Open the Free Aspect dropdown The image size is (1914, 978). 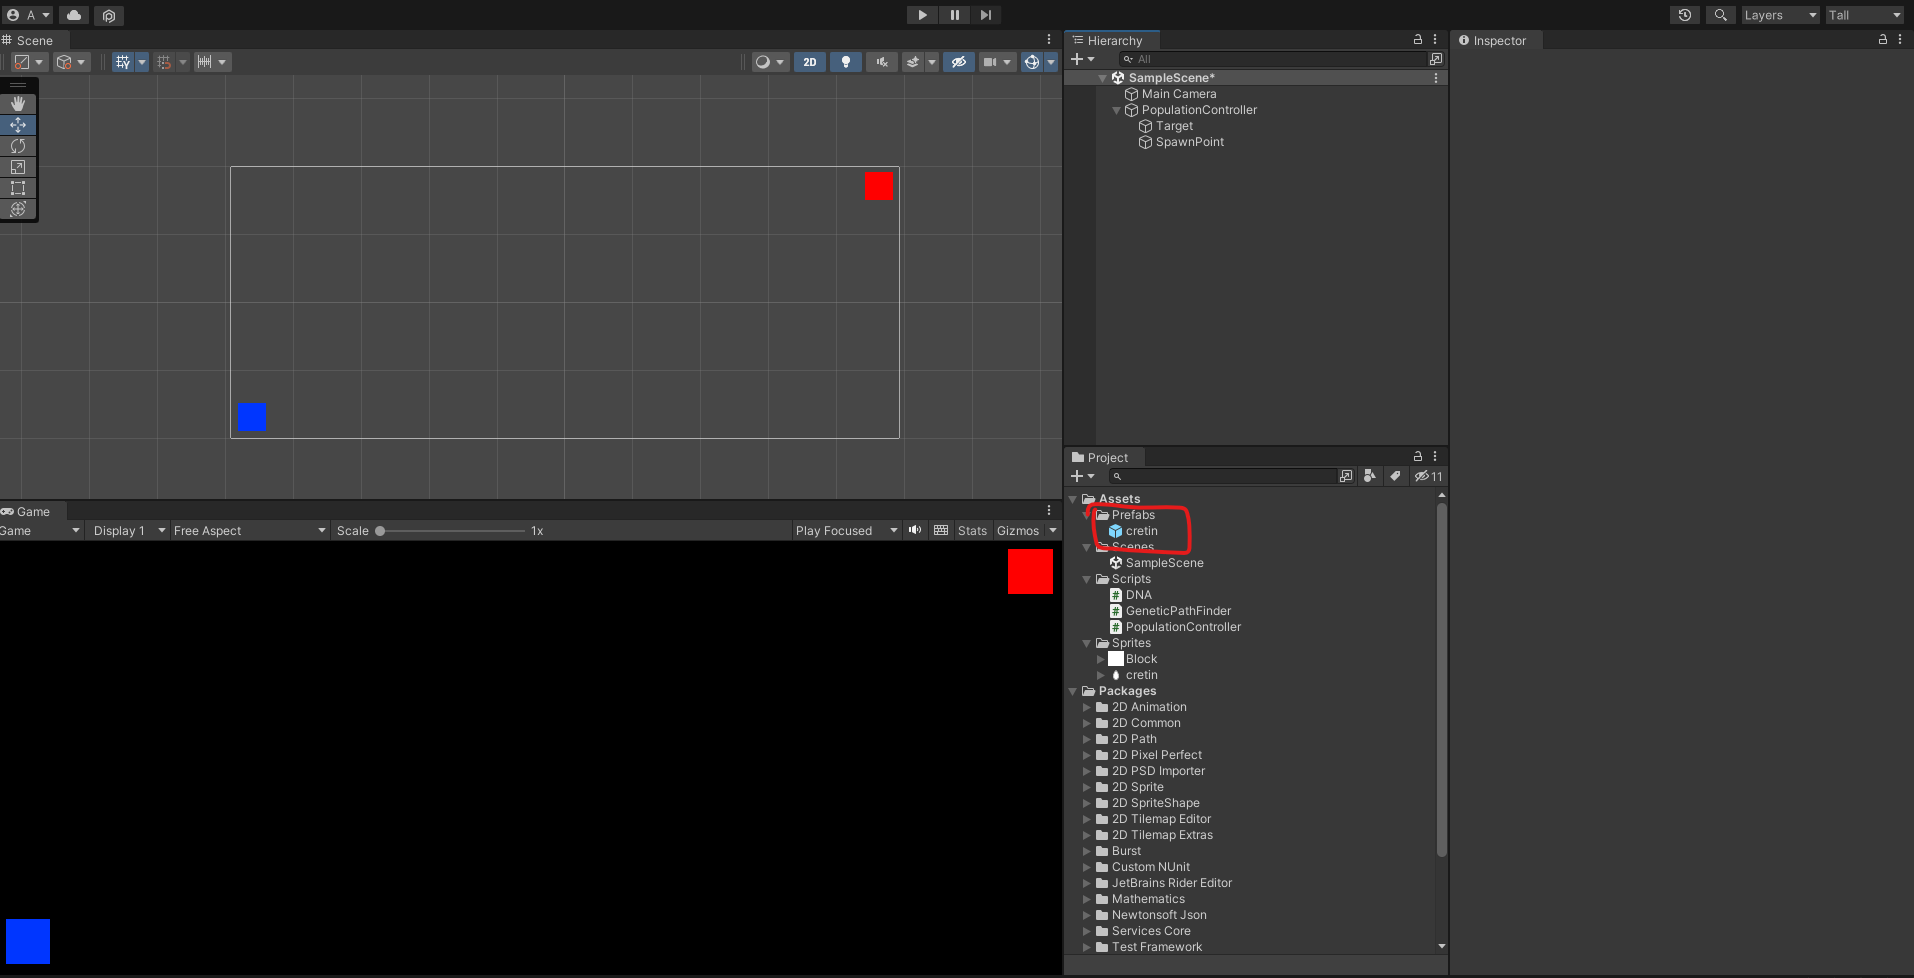pos(249,531)
